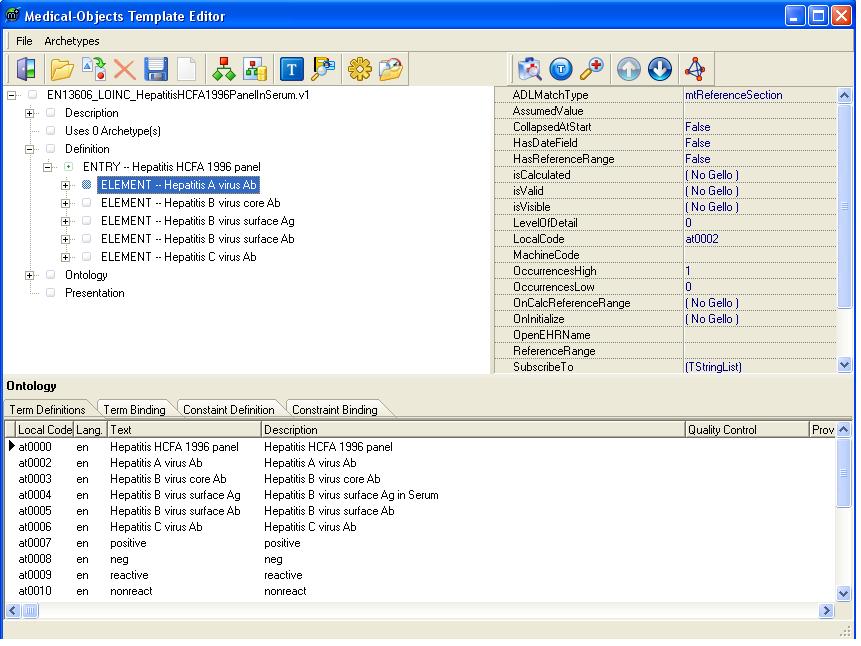The height and width of the screenshot is (646, 861).
Task: Click the green hierarchy tree icon
Action: click(225, 69)
